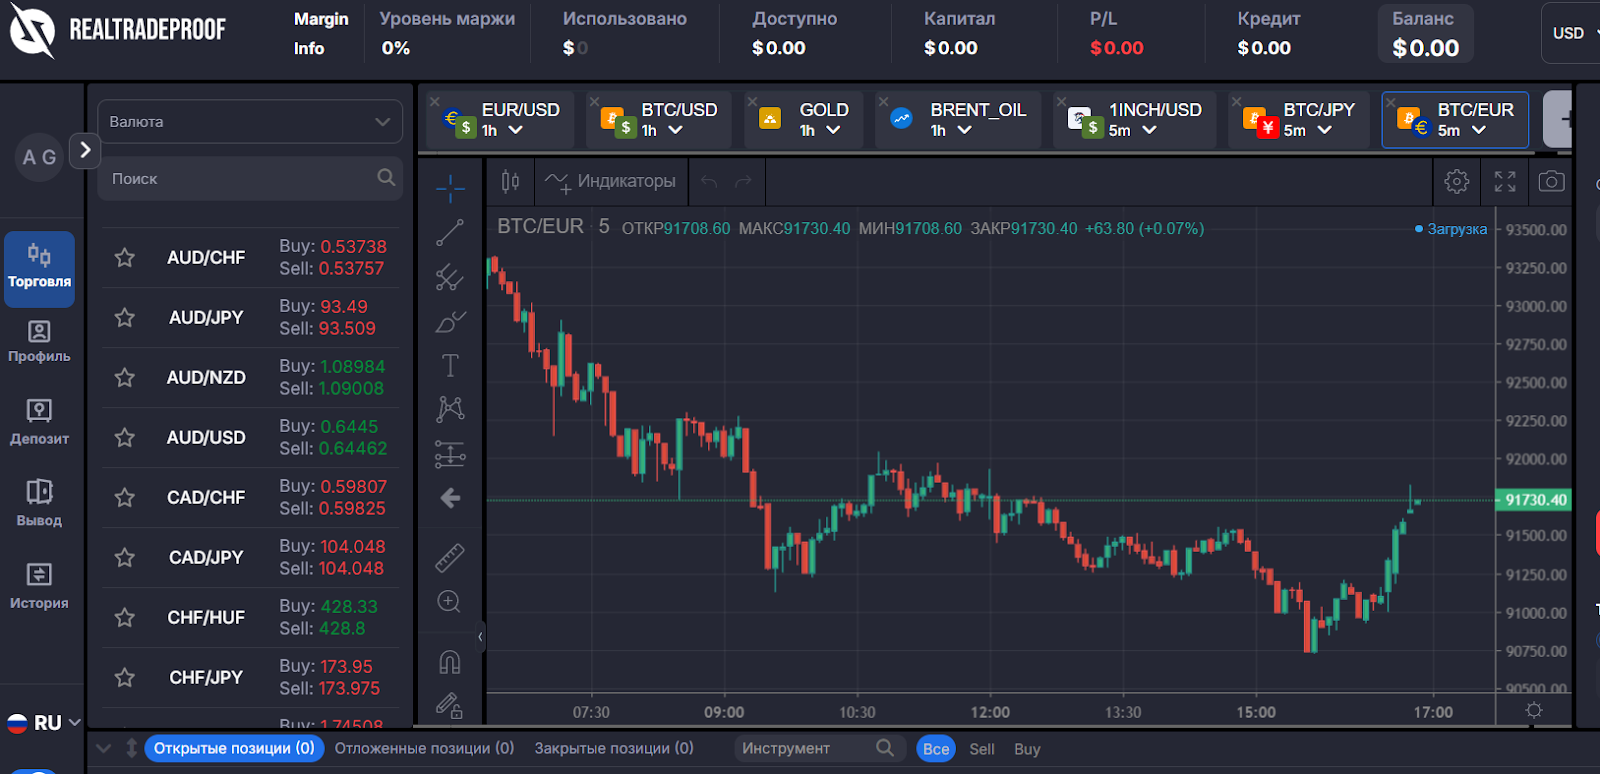The image size is (1600, 774).
Task: Switch to the Отложенные позиции tab
Action: (x=424, y=748)
